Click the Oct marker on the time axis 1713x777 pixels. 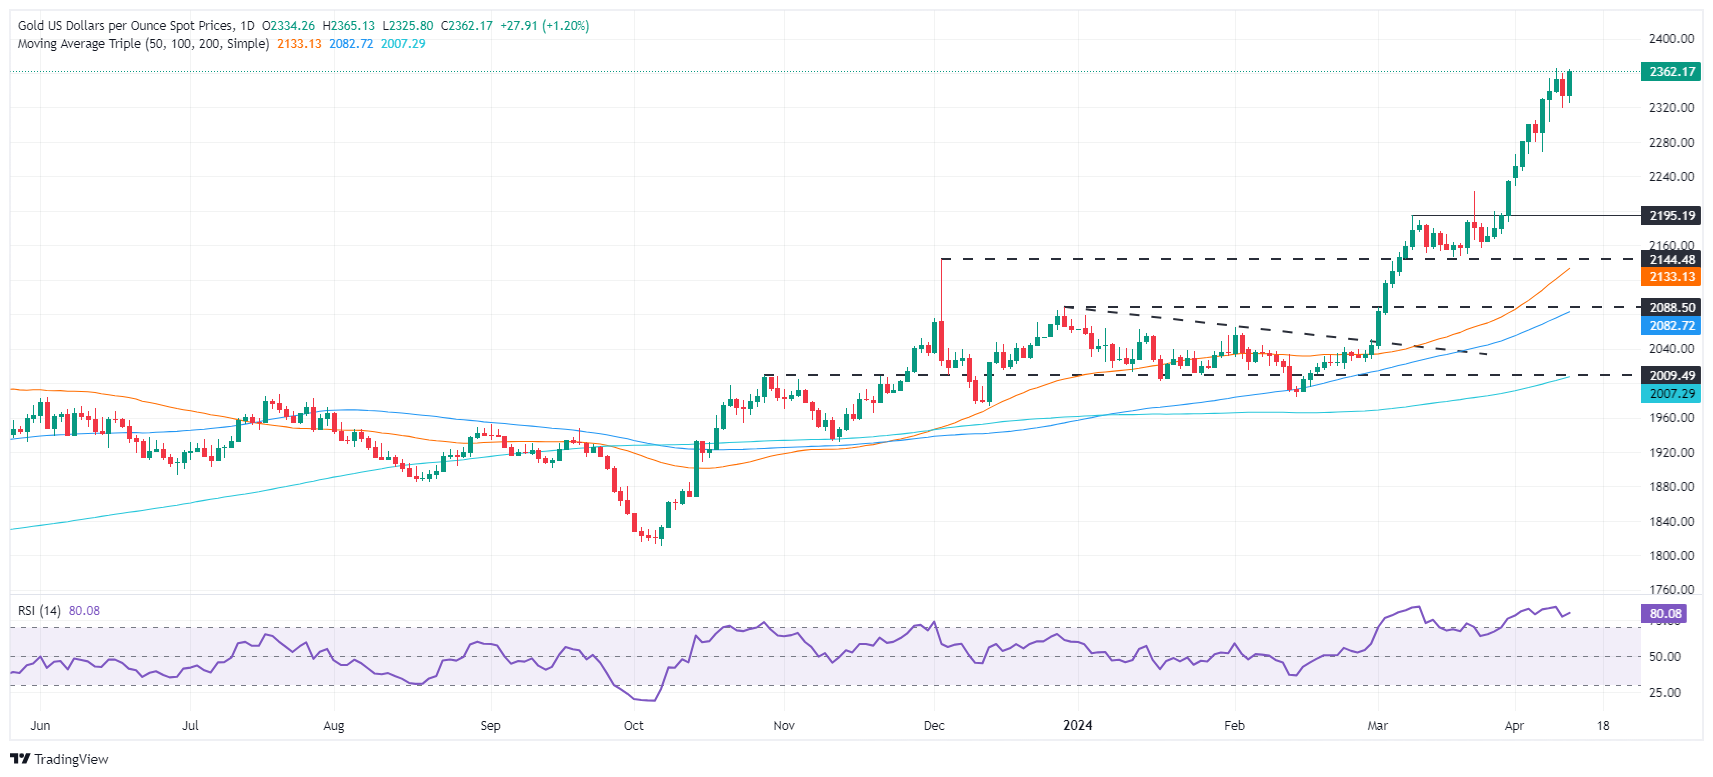[634, 726]
